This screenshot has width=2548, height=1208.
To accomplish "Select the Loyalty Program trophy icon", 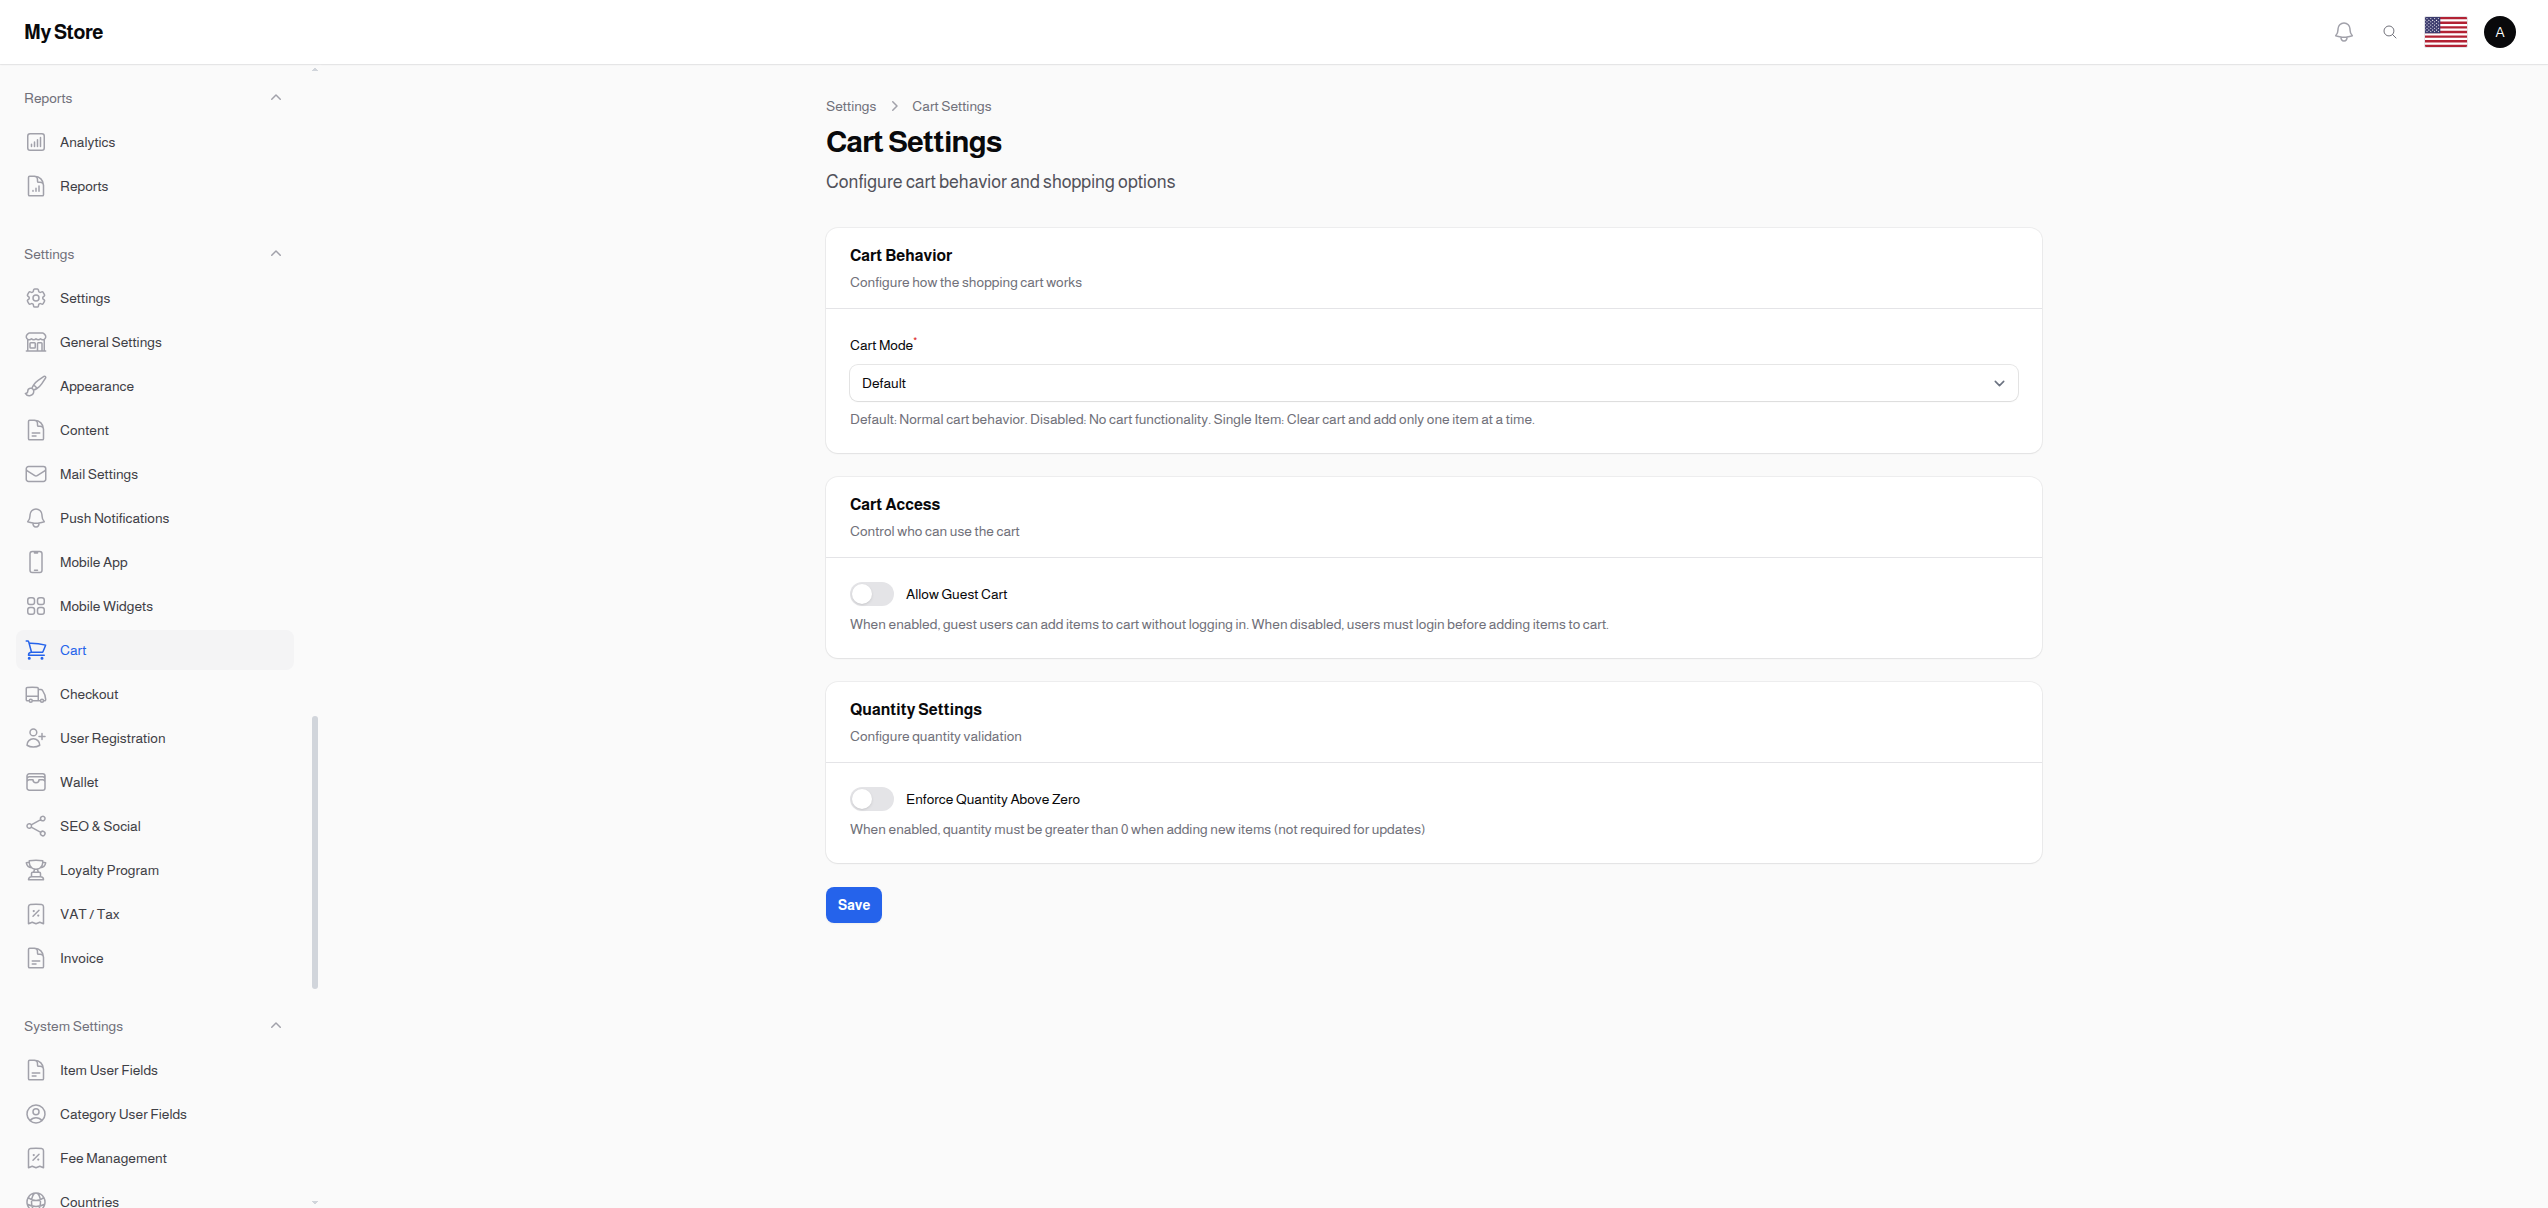I will 36,870.
